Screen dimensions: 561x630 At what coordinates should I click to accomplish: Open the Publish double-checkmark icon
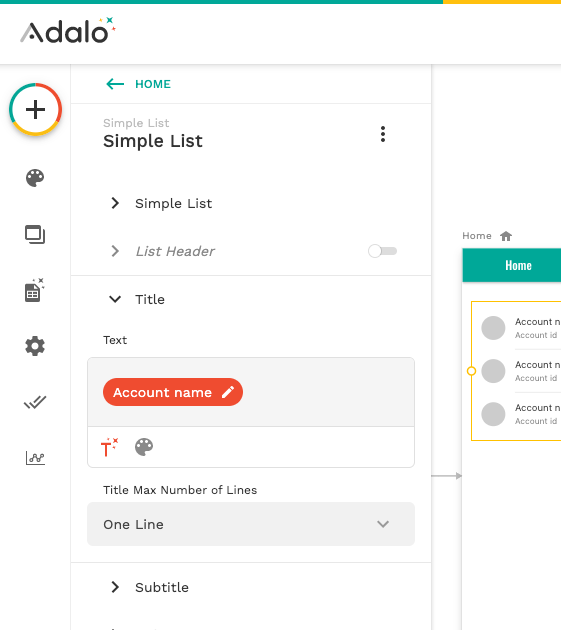pos(35,402)
